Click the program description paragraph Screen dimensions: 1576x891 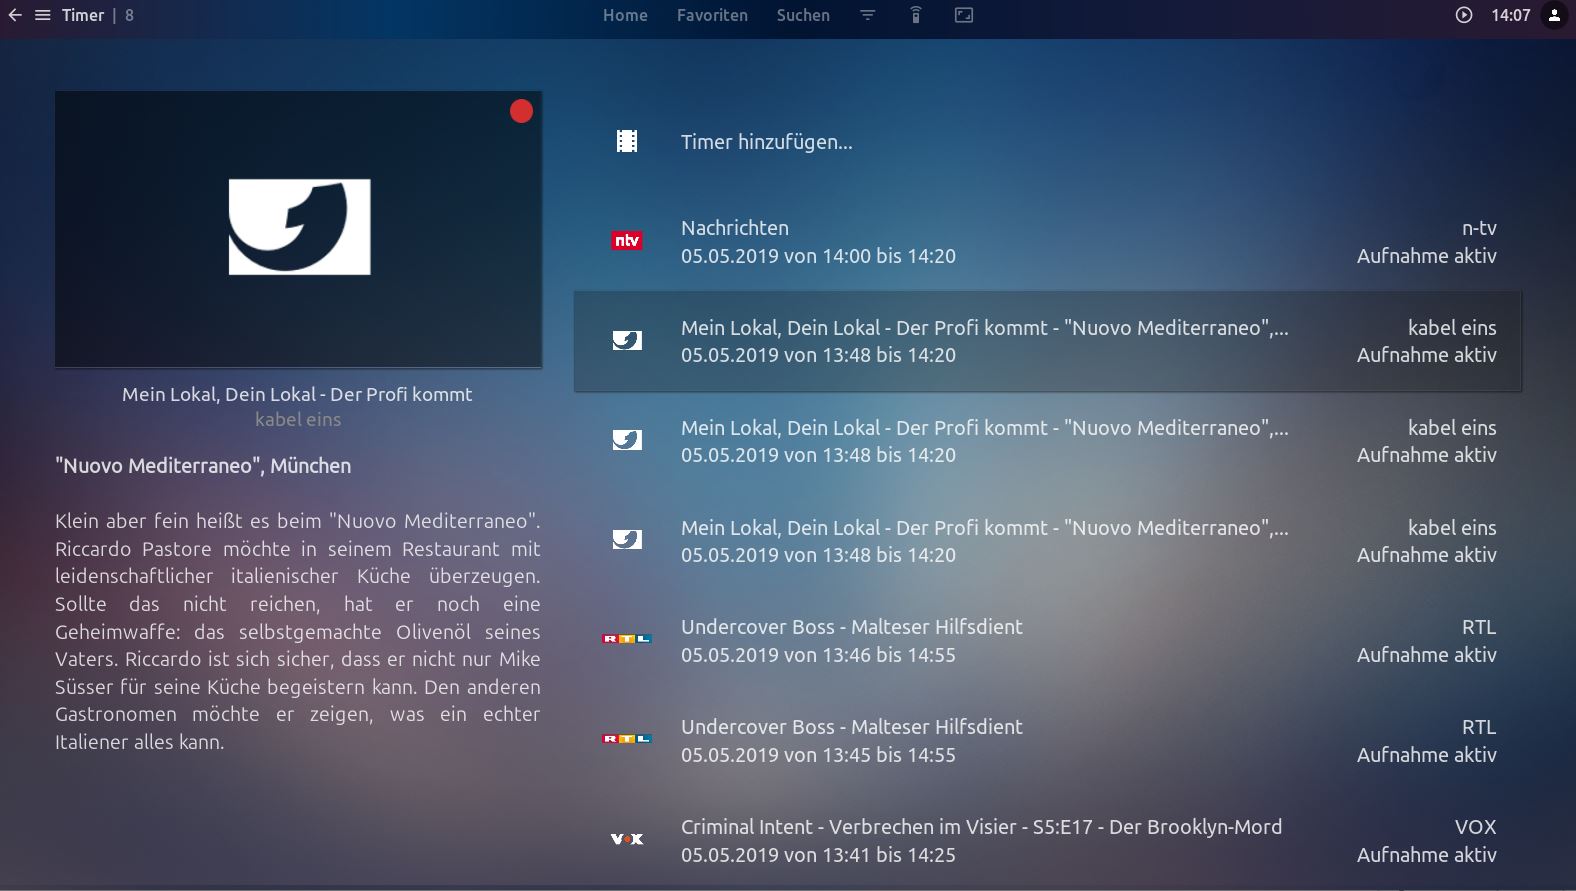click(298, 631)
